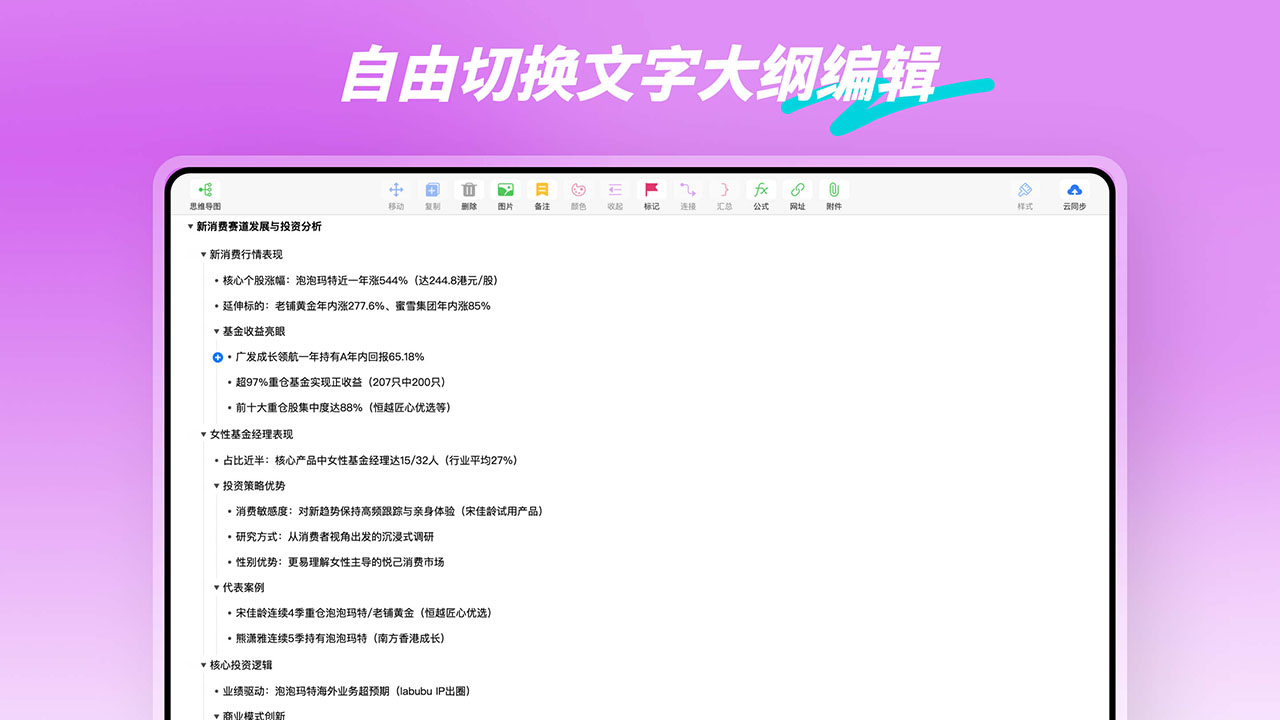Collapse the 代表案例 section triangle
1280x720 pixels.
pyautogui.click(x=218, y=587)
